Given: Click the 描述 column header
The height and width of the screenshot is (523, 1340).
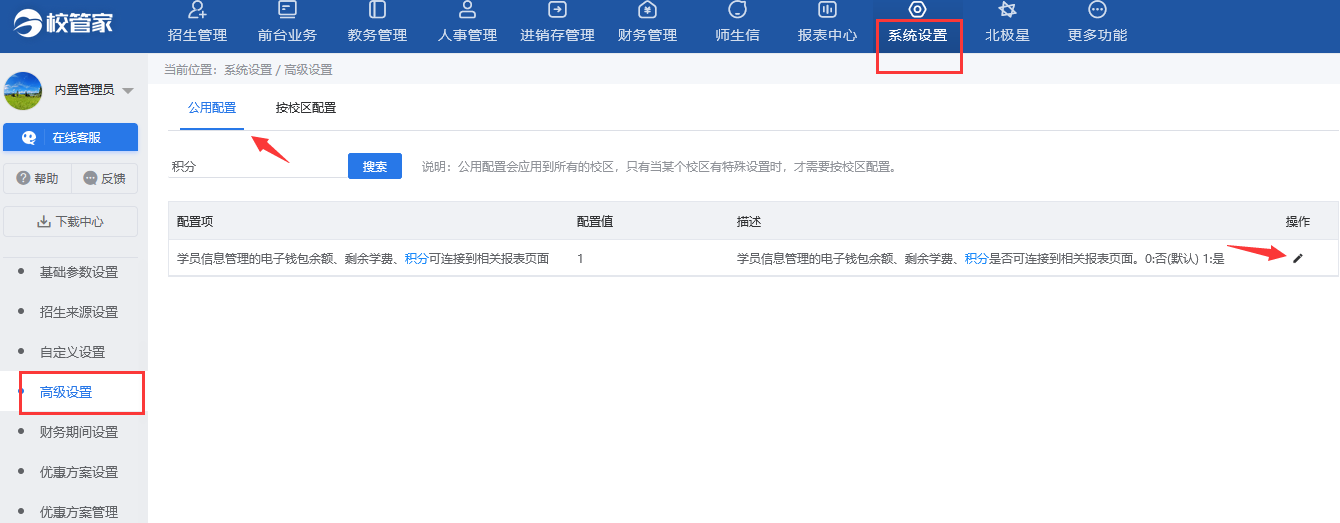Looking at the screenshot, I should tap(749, 221).
